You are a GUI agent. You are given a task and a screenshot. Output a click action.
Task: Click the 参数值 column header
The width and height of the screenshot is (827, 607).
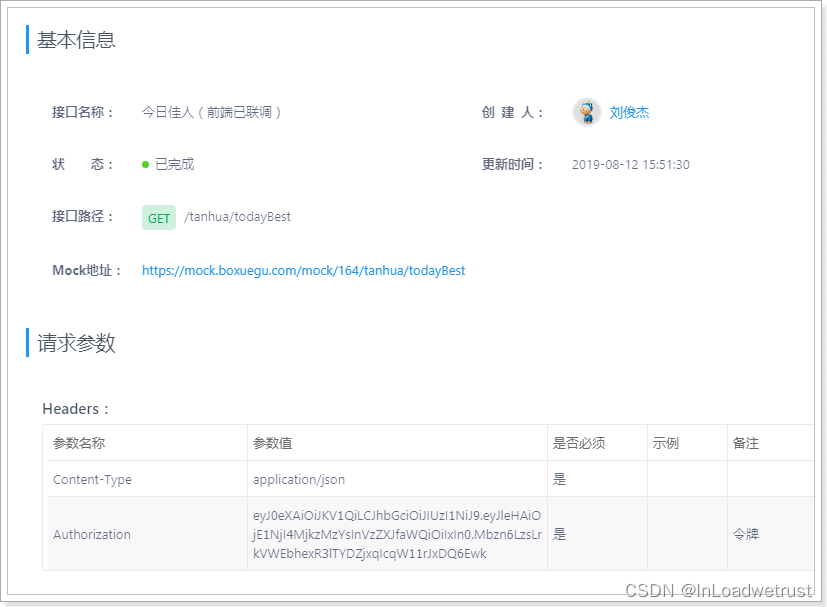click(x=272, y=443)
